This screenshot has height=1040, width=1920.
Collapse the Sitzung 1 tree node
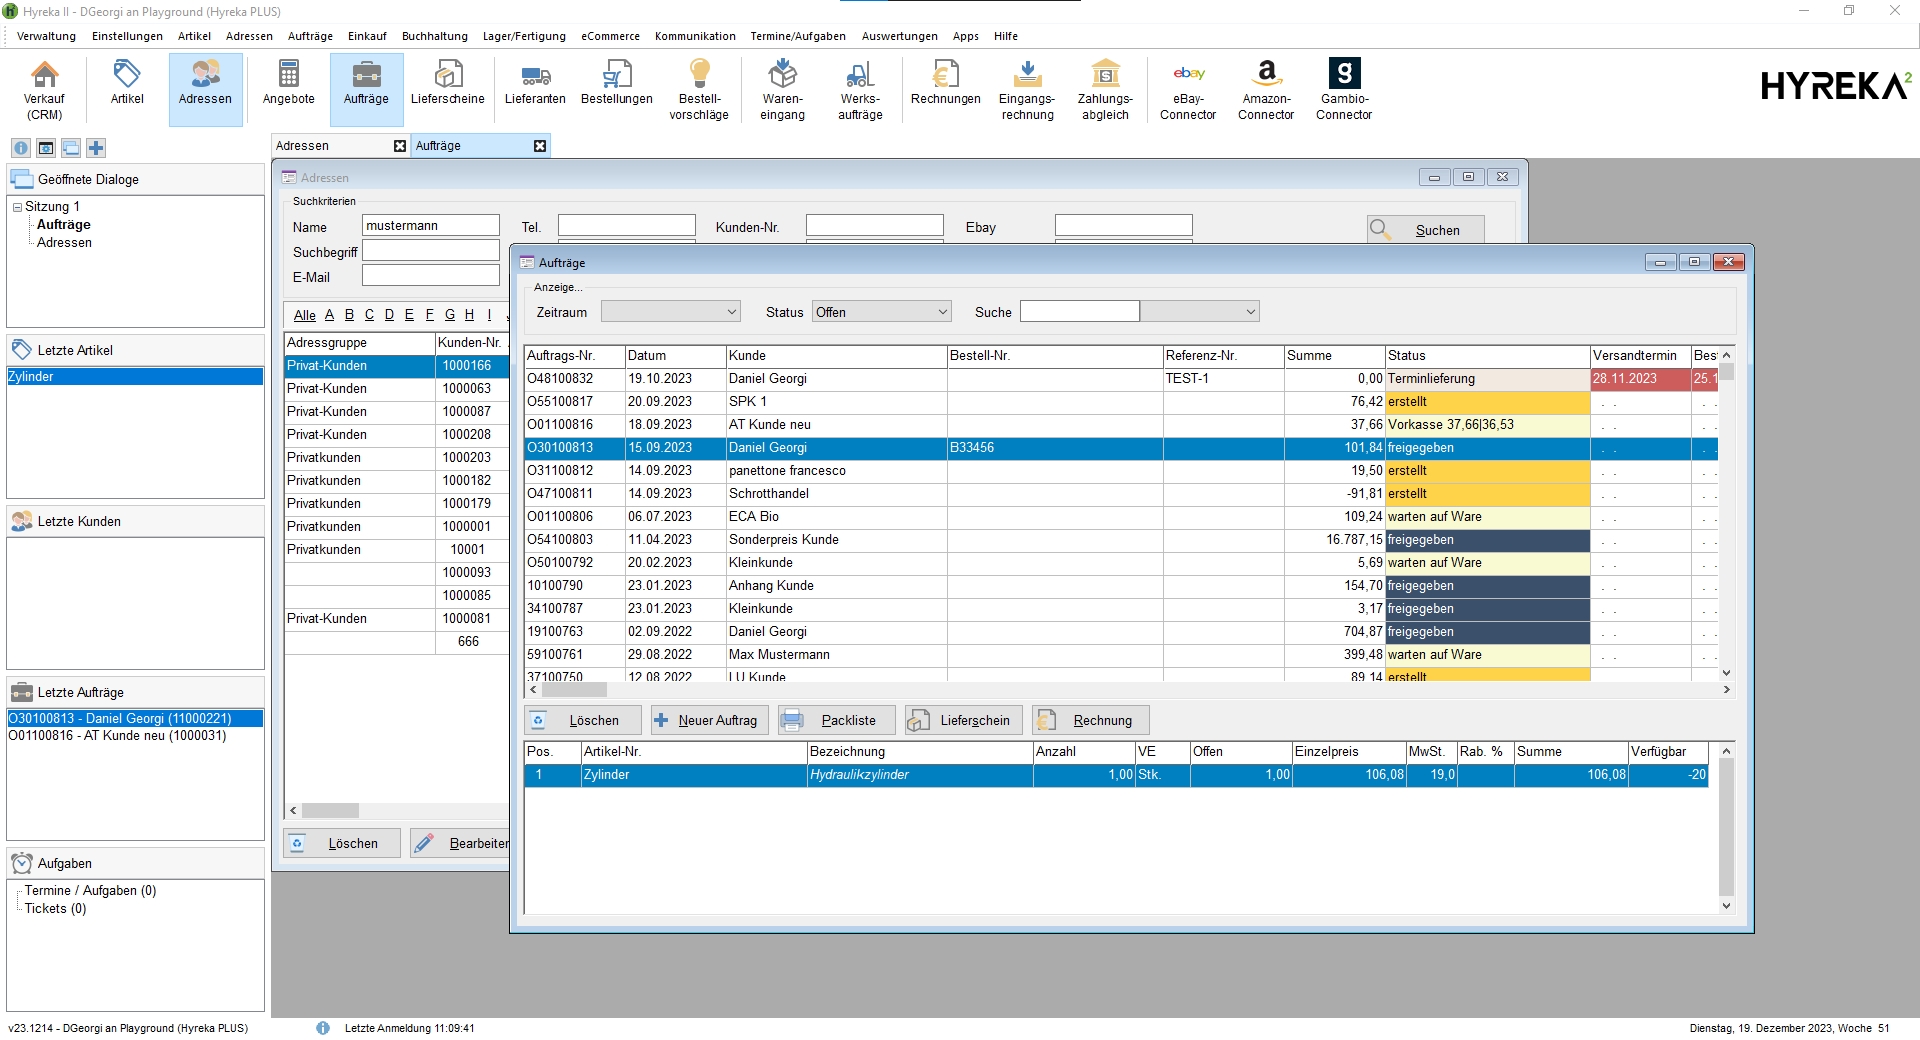pos(17,207)
